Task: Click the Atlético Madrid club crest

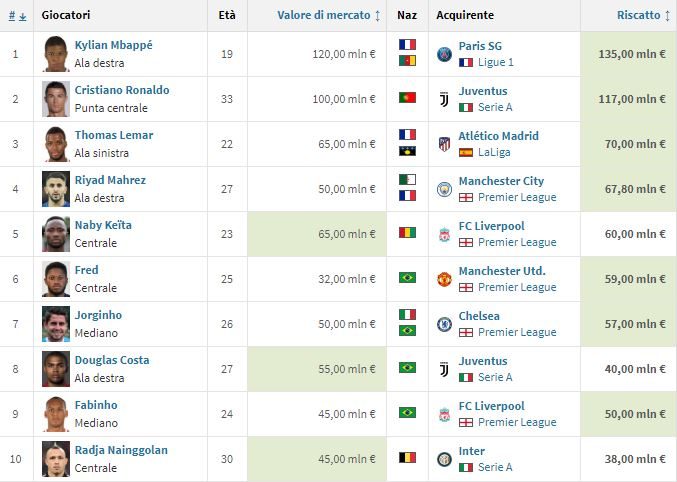Action: coord(444,144)
